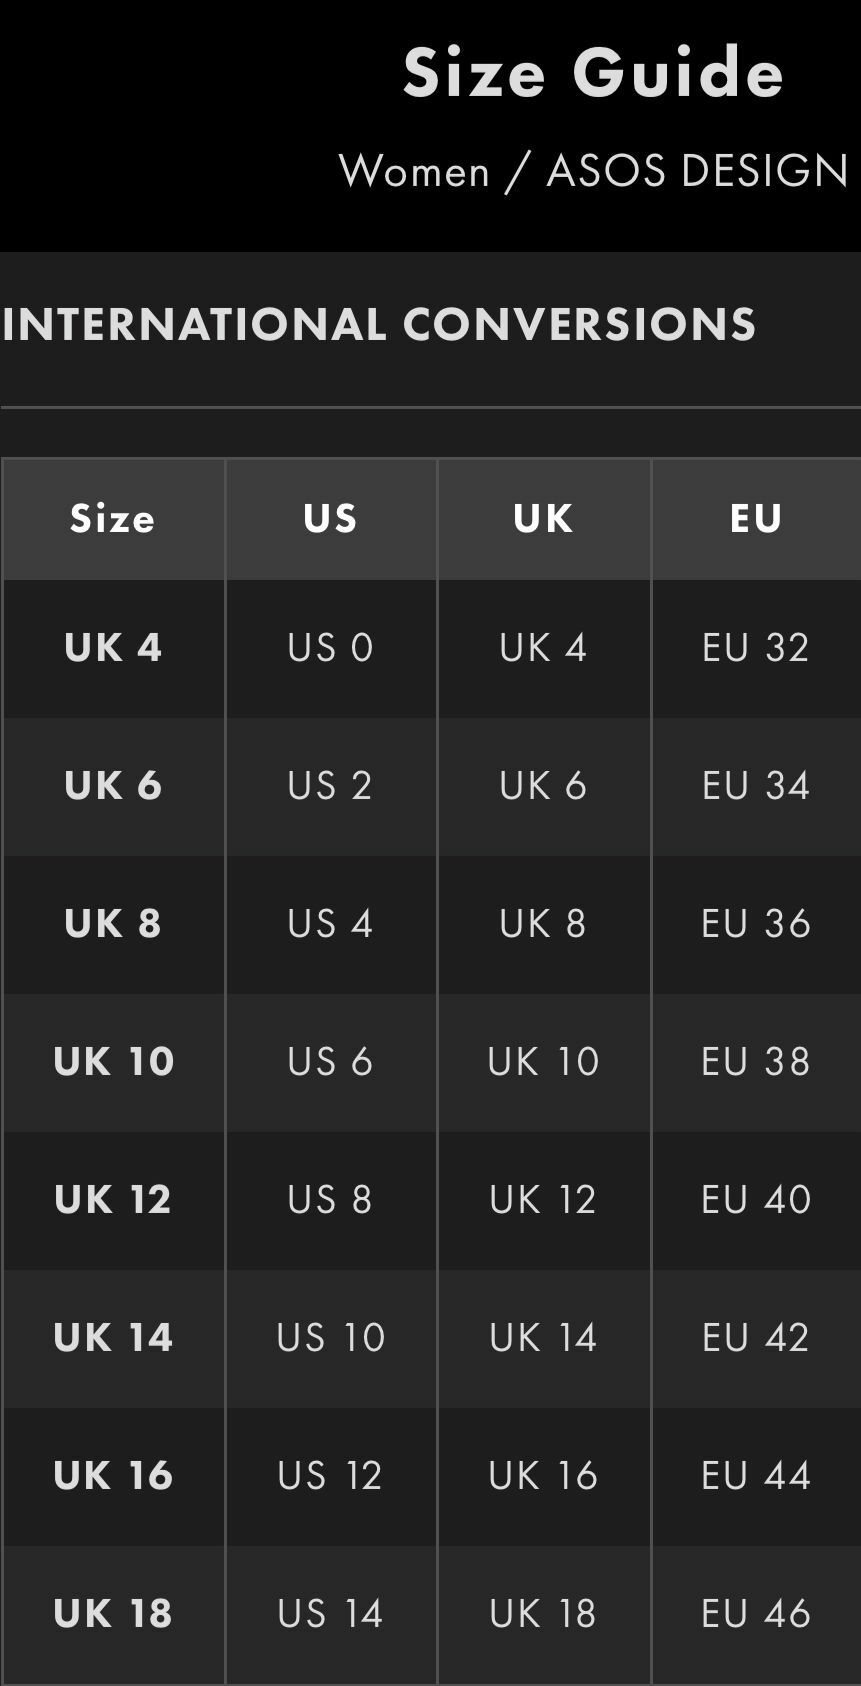
Task: Select the bold UK 10 row label
Action: click(113, 1062)
